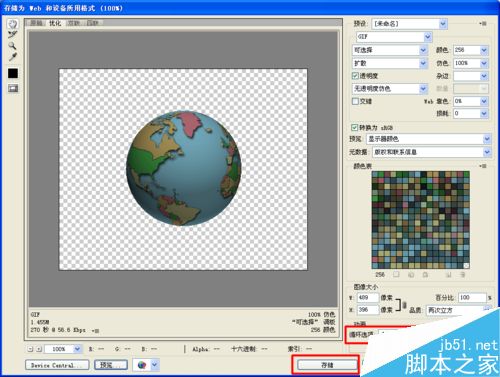The width and height of the screenshot is (500, 377).
Task: Click the Device Central button
Action: 57,365
